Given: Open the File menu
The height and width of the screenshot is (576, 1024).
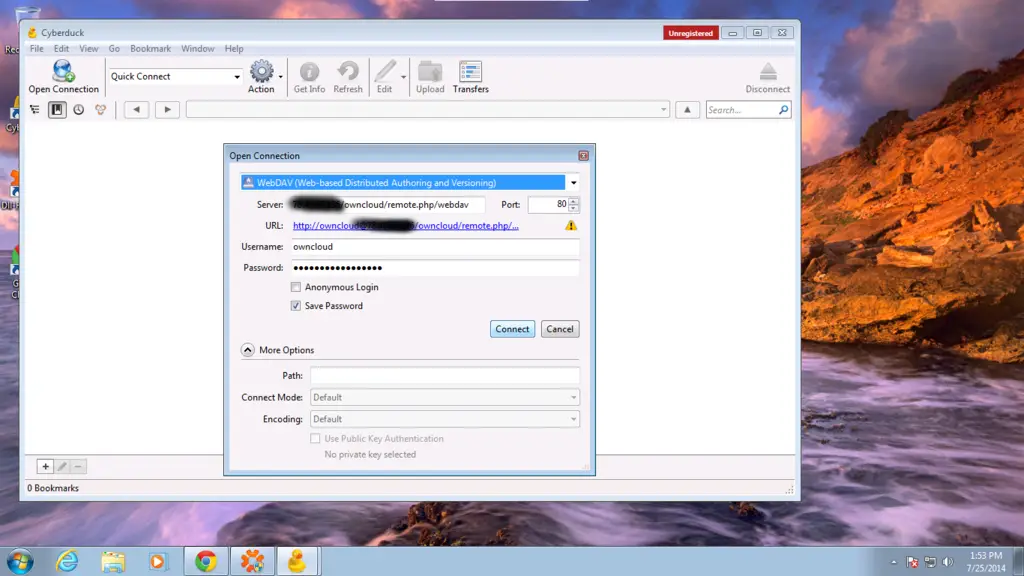Looking at the screenshot, I should click(x=37, y=48).
